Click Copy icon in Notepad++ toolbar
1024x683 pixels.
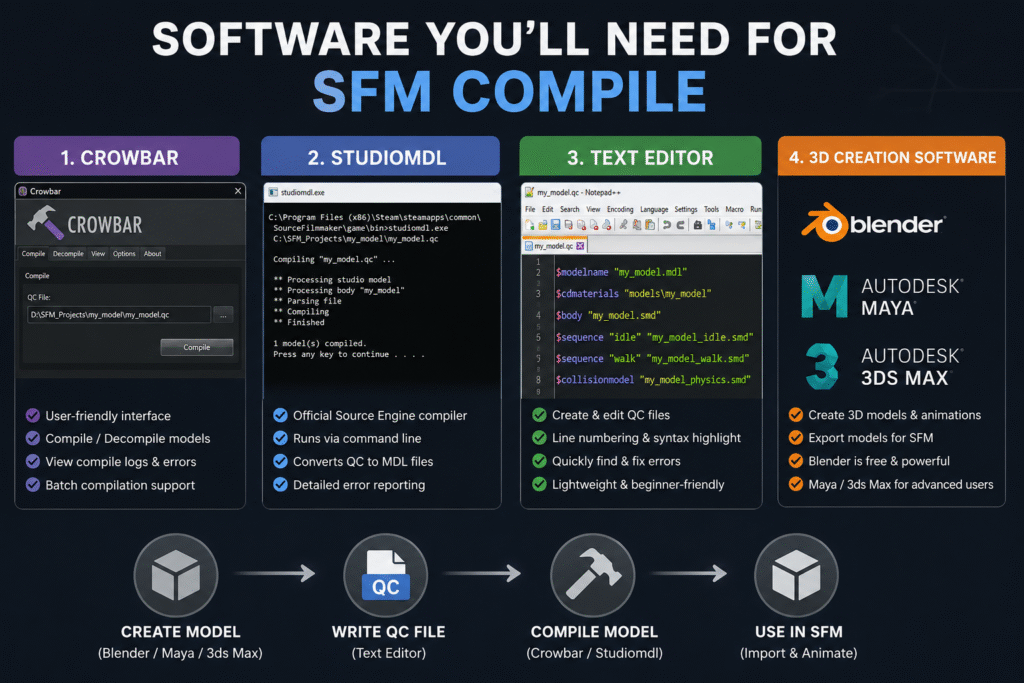coord(637,225)
